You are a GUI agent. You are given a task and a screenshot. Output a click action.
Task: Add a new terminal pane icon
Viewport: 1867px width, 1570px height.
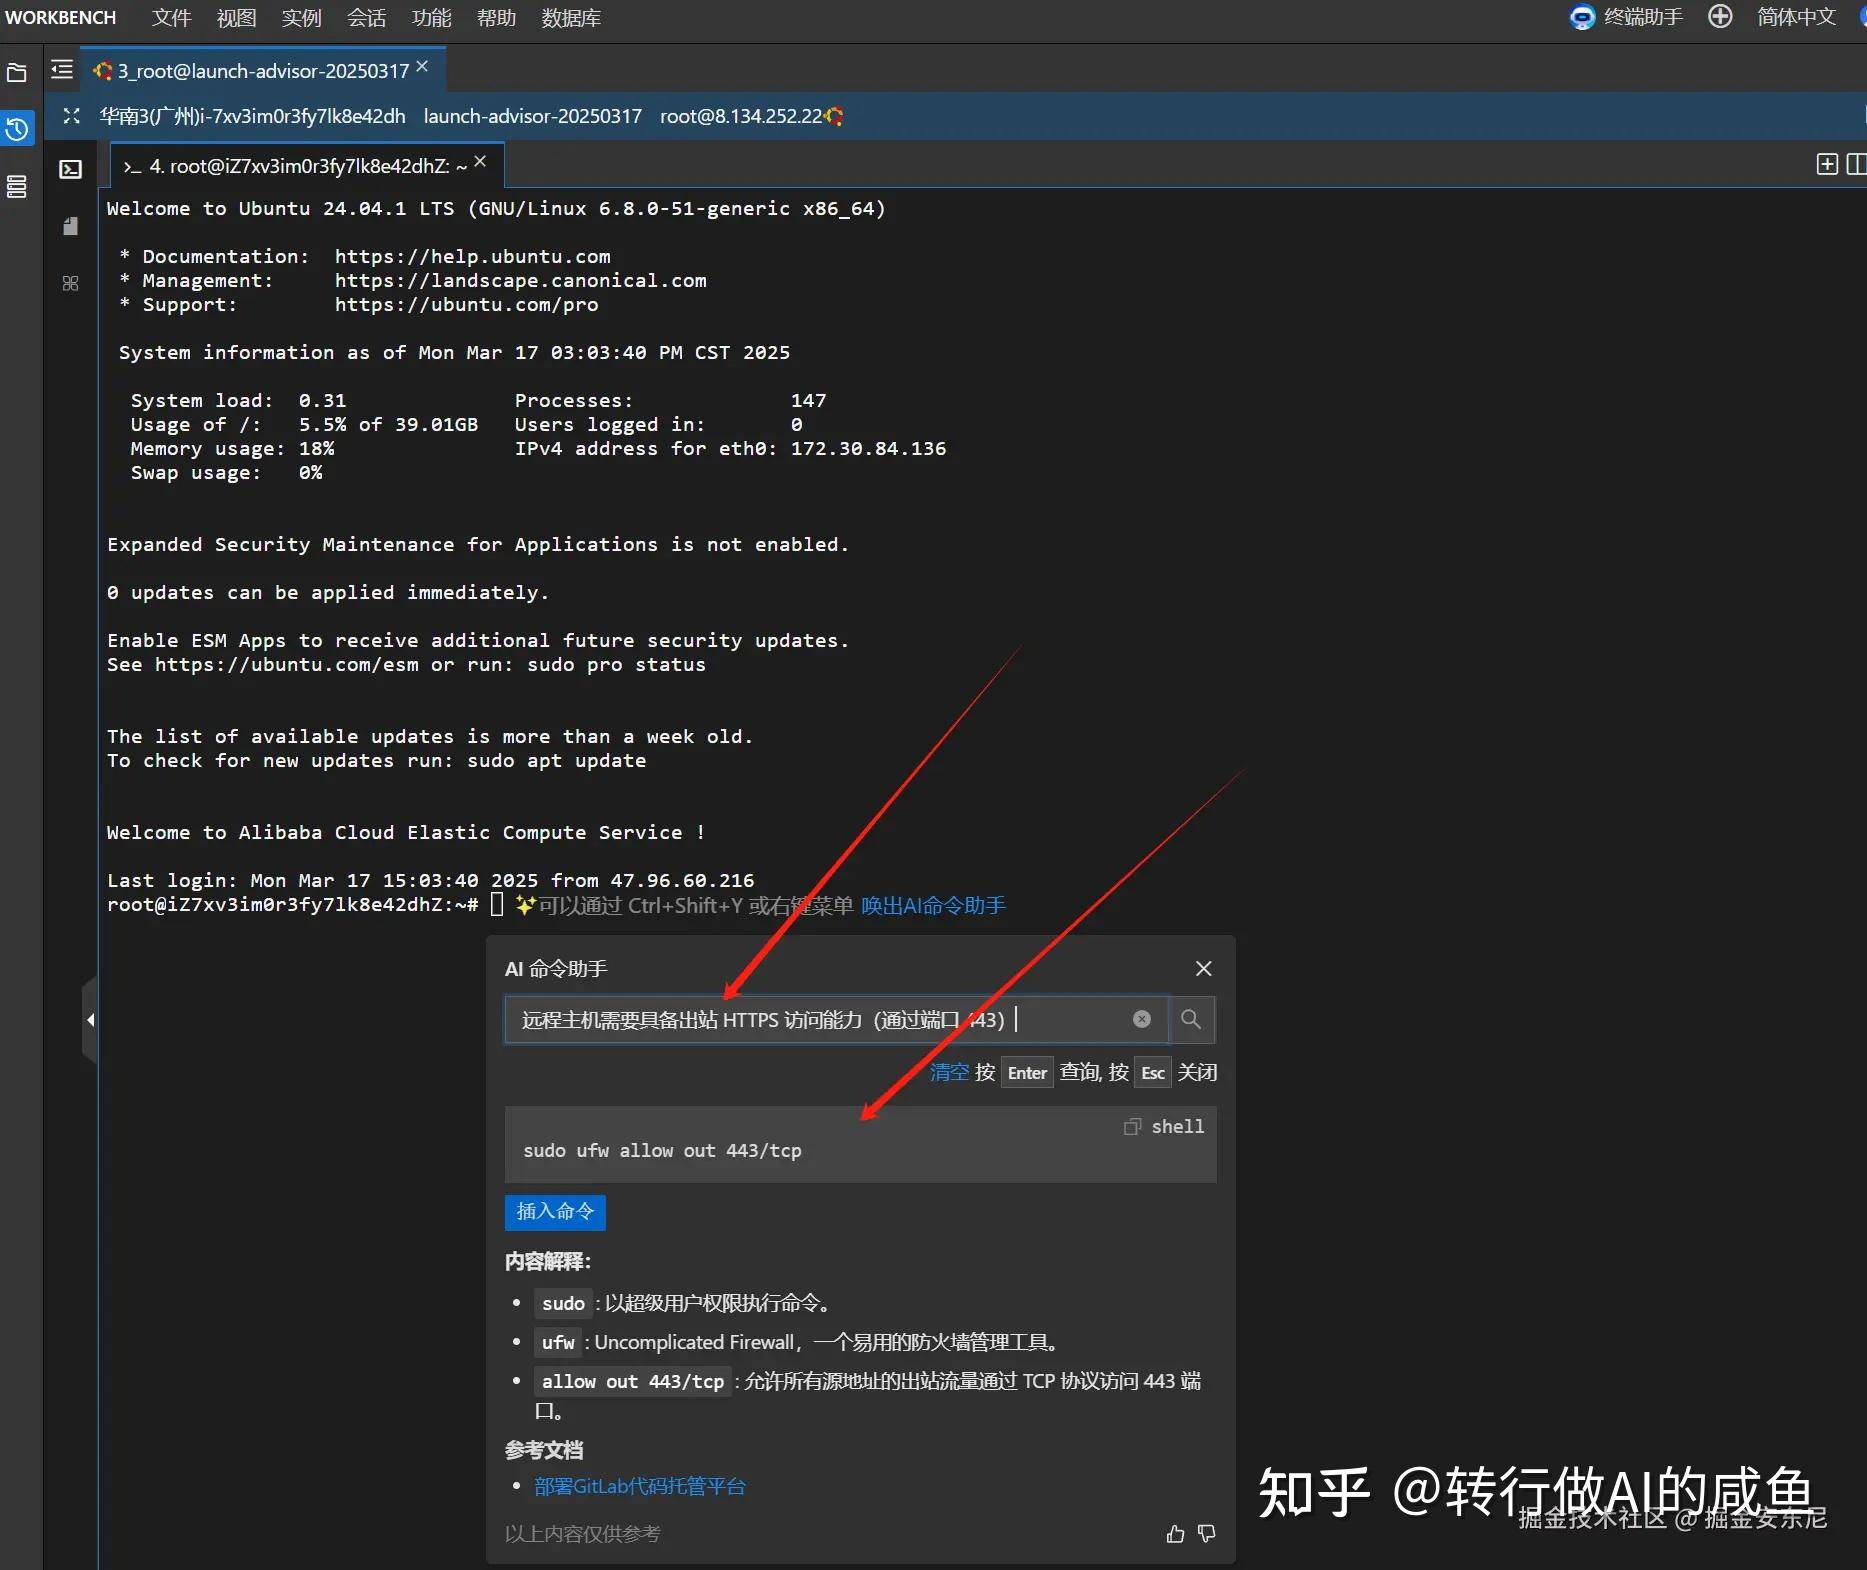1827,164
